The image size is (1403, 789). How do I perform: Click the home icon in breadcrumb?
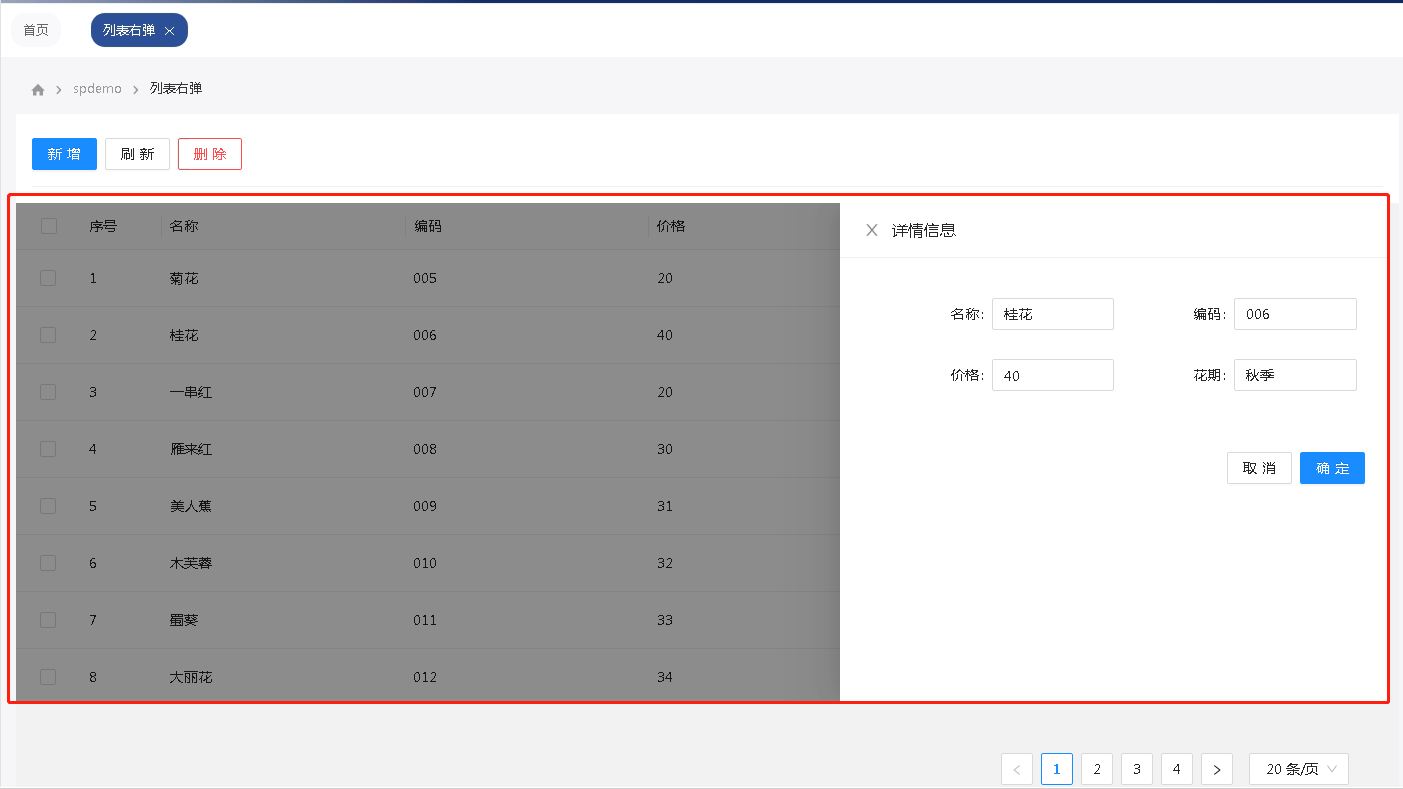(x=38, y=90)
